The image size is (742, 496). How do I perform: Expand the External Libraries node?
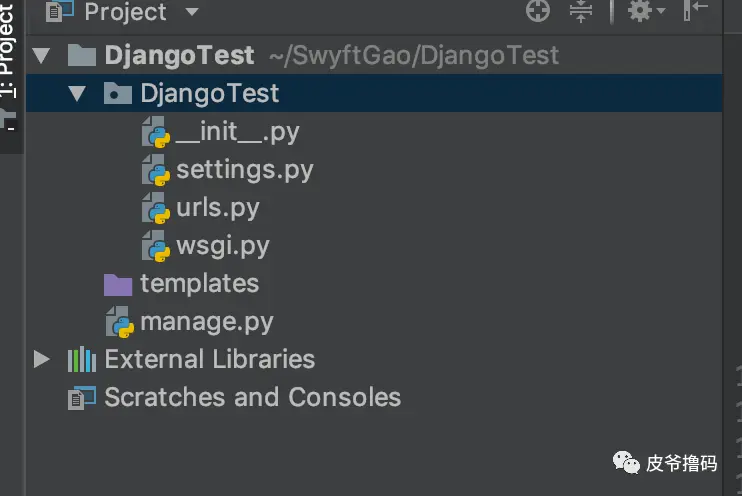[x=41, y=359]
